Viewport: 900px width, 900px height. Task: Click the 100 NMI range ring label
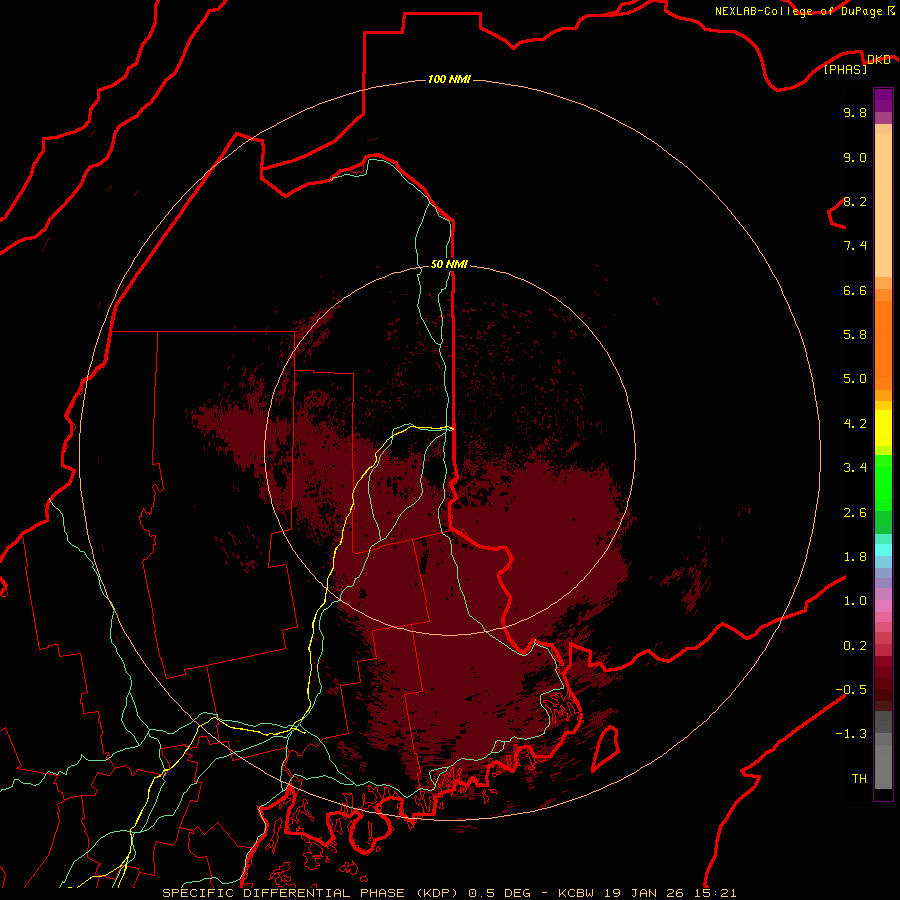pyautogui.click(x=449, y=79)
